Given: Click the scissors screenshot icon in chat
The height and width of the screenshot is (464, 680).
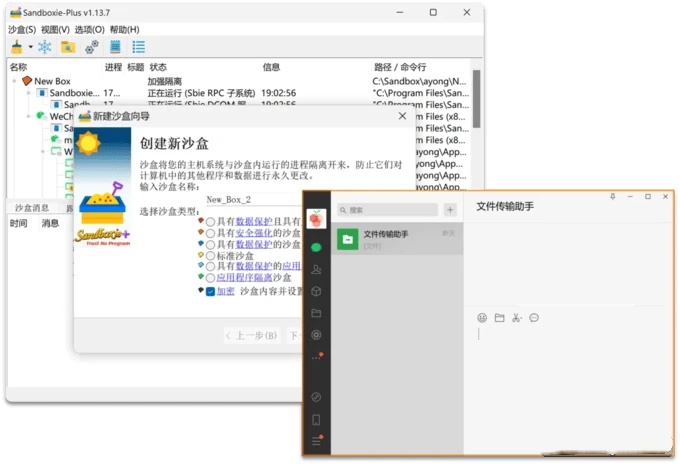Looking at the screenshot, I should [x=517, y=318].
